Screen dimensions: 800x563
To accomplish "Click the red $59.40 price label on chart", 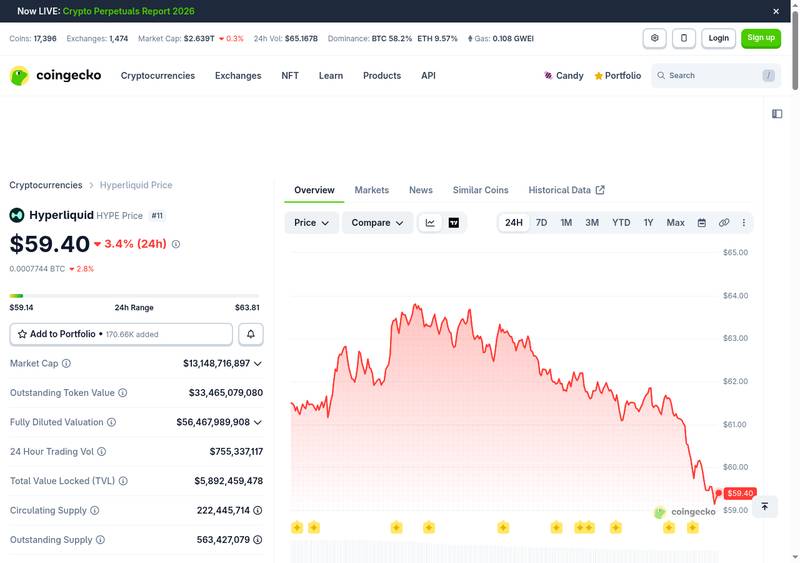I will coord(740,493).
